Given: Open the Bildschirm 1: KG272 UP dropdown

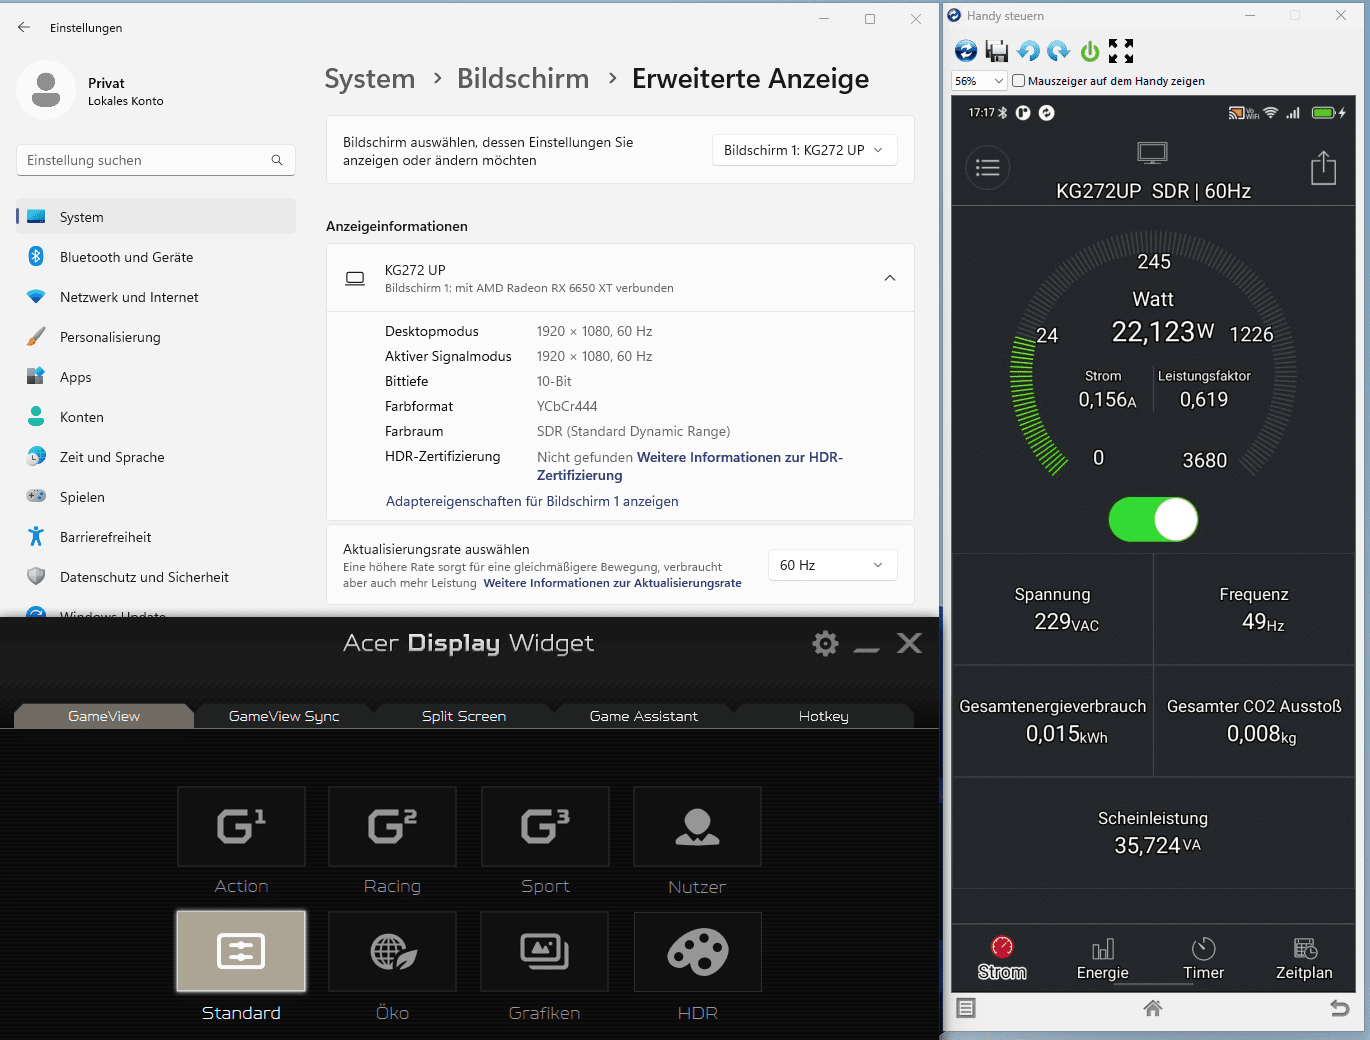Looking at the screenshot, I should pyautogui.click(x=804, y=150).
